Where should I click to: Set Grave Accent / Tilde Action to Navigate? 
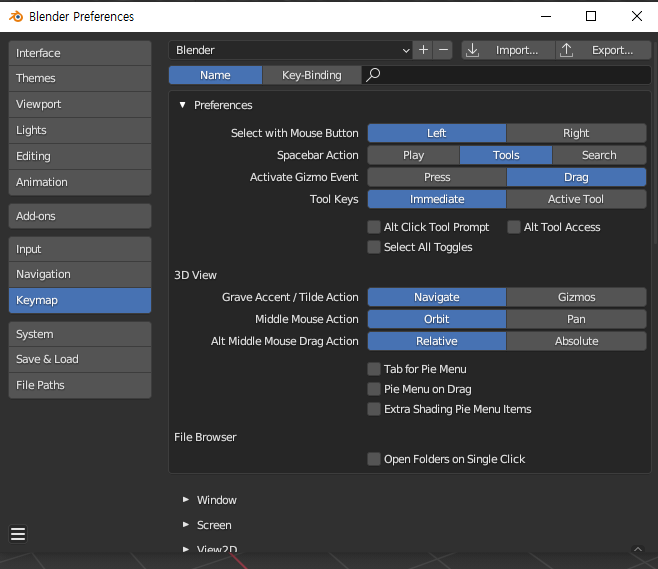pyautogui.click(x=437, y=297)
